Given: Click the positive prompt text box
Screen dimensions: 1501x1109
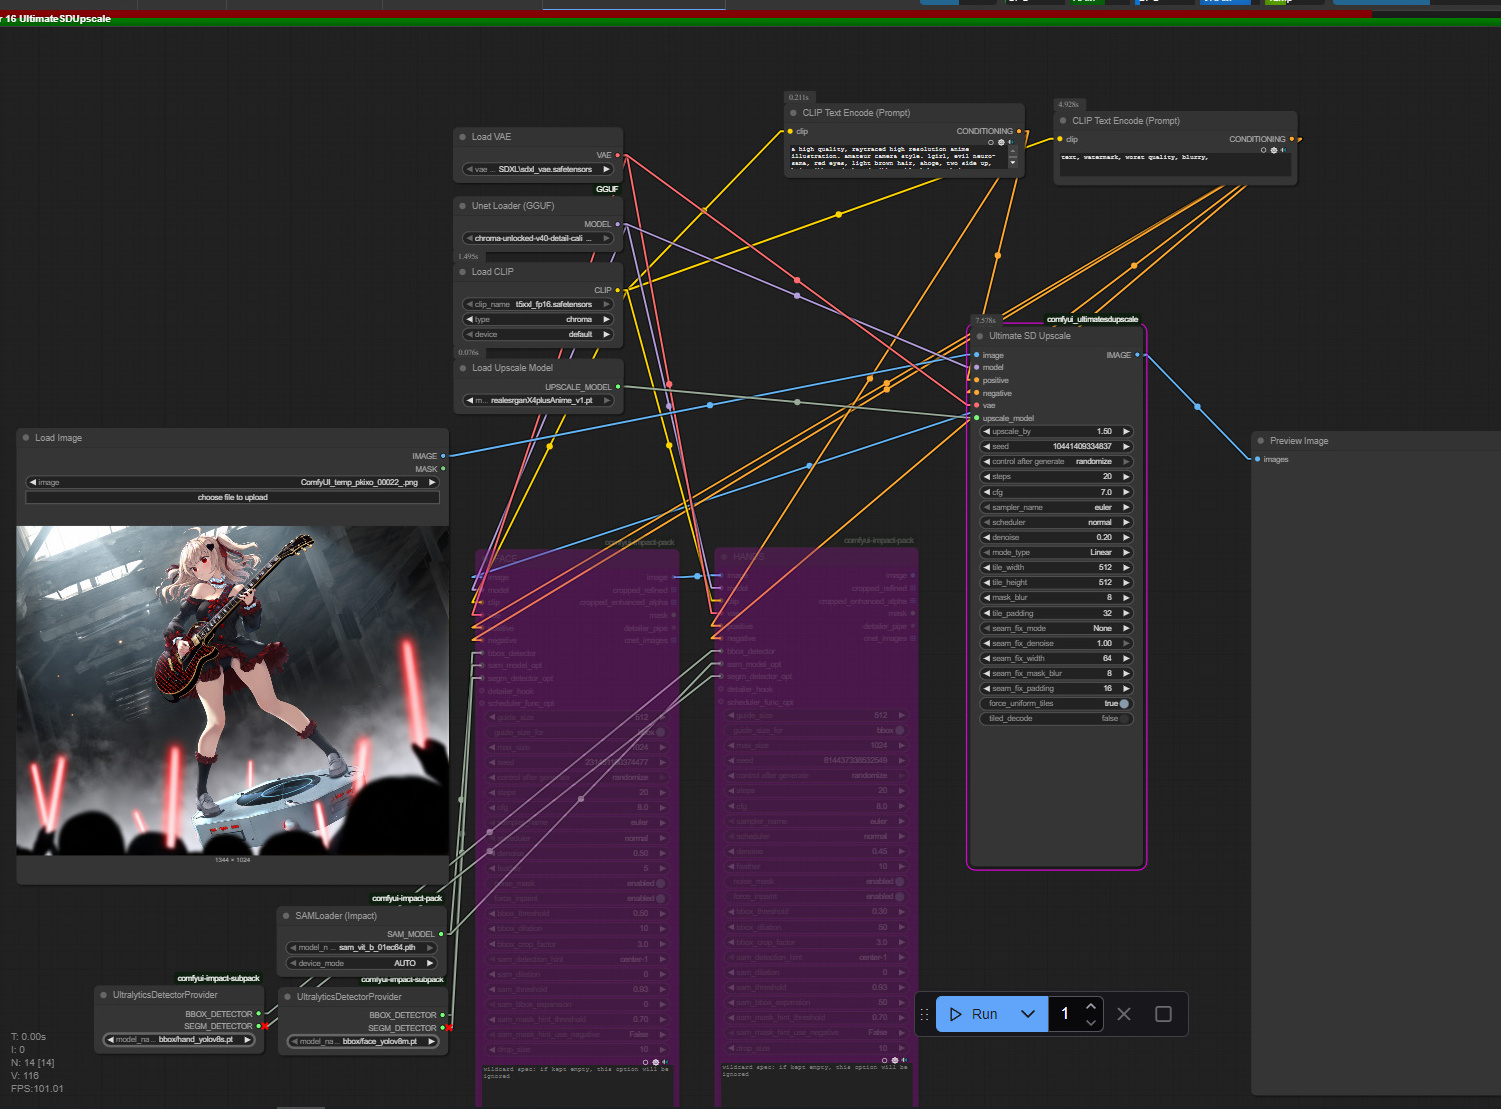Looking at the screenshot, I should coord(897,158).
